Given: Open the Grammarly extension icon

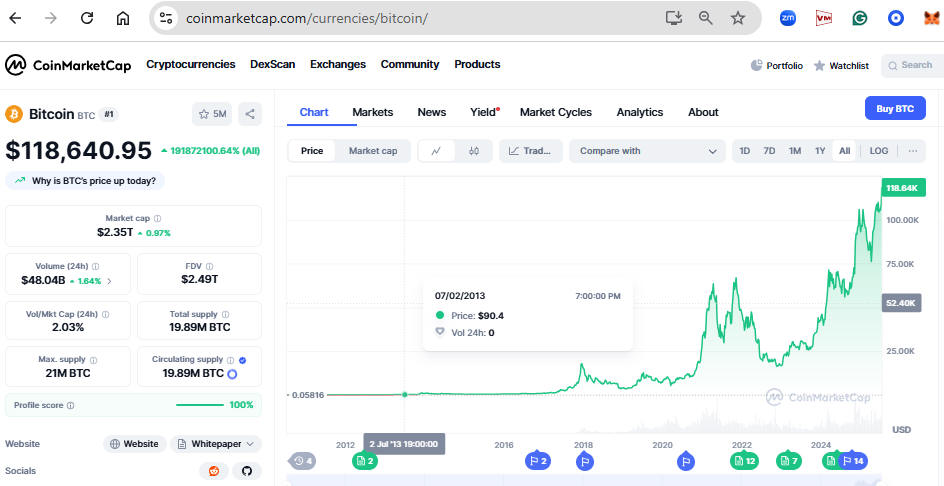Looking at the screenshot, I should pos(860,18).
